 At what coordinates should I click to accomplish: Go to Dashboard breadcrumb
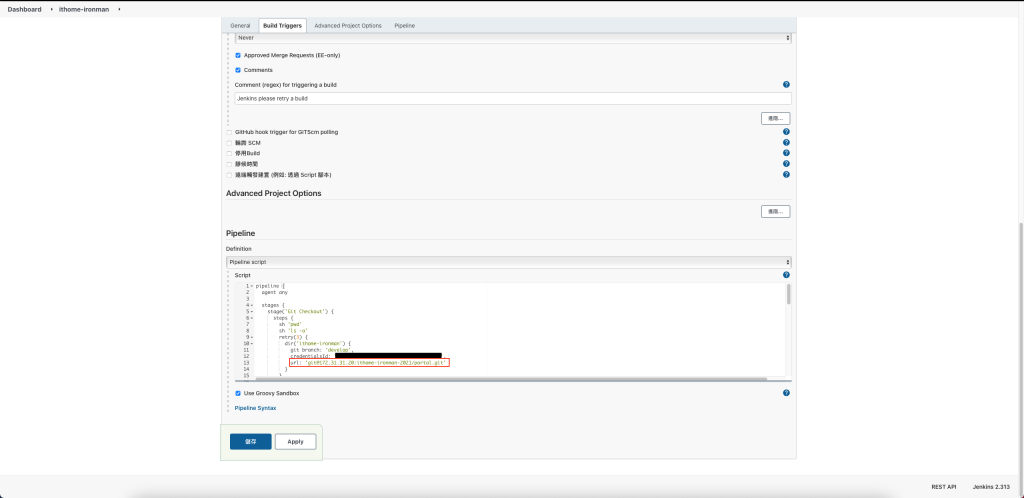click(x=24, y=10)
